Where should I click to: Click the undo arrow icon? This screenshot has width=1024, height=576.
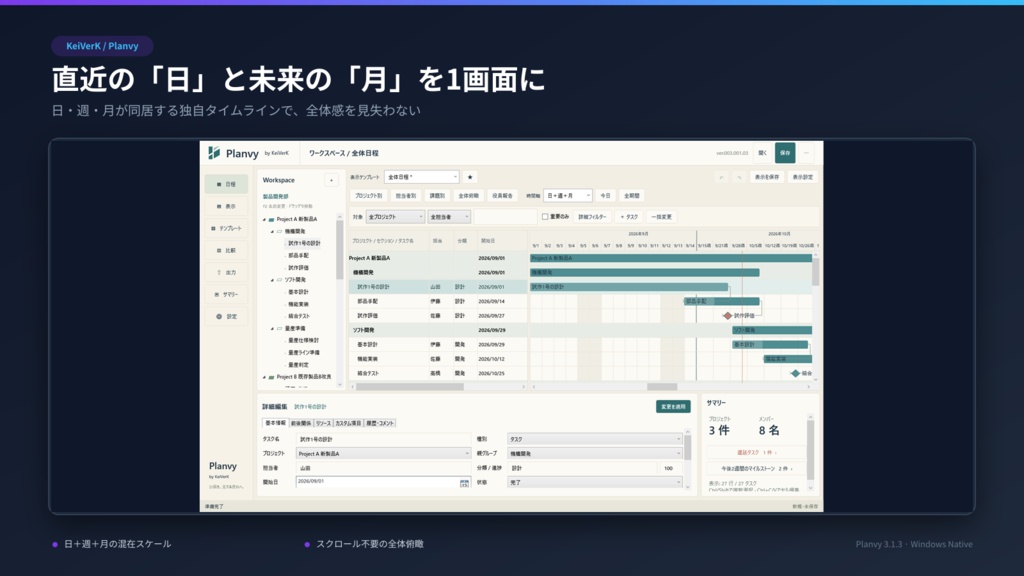pyautogui.click(x=722, y=177)
